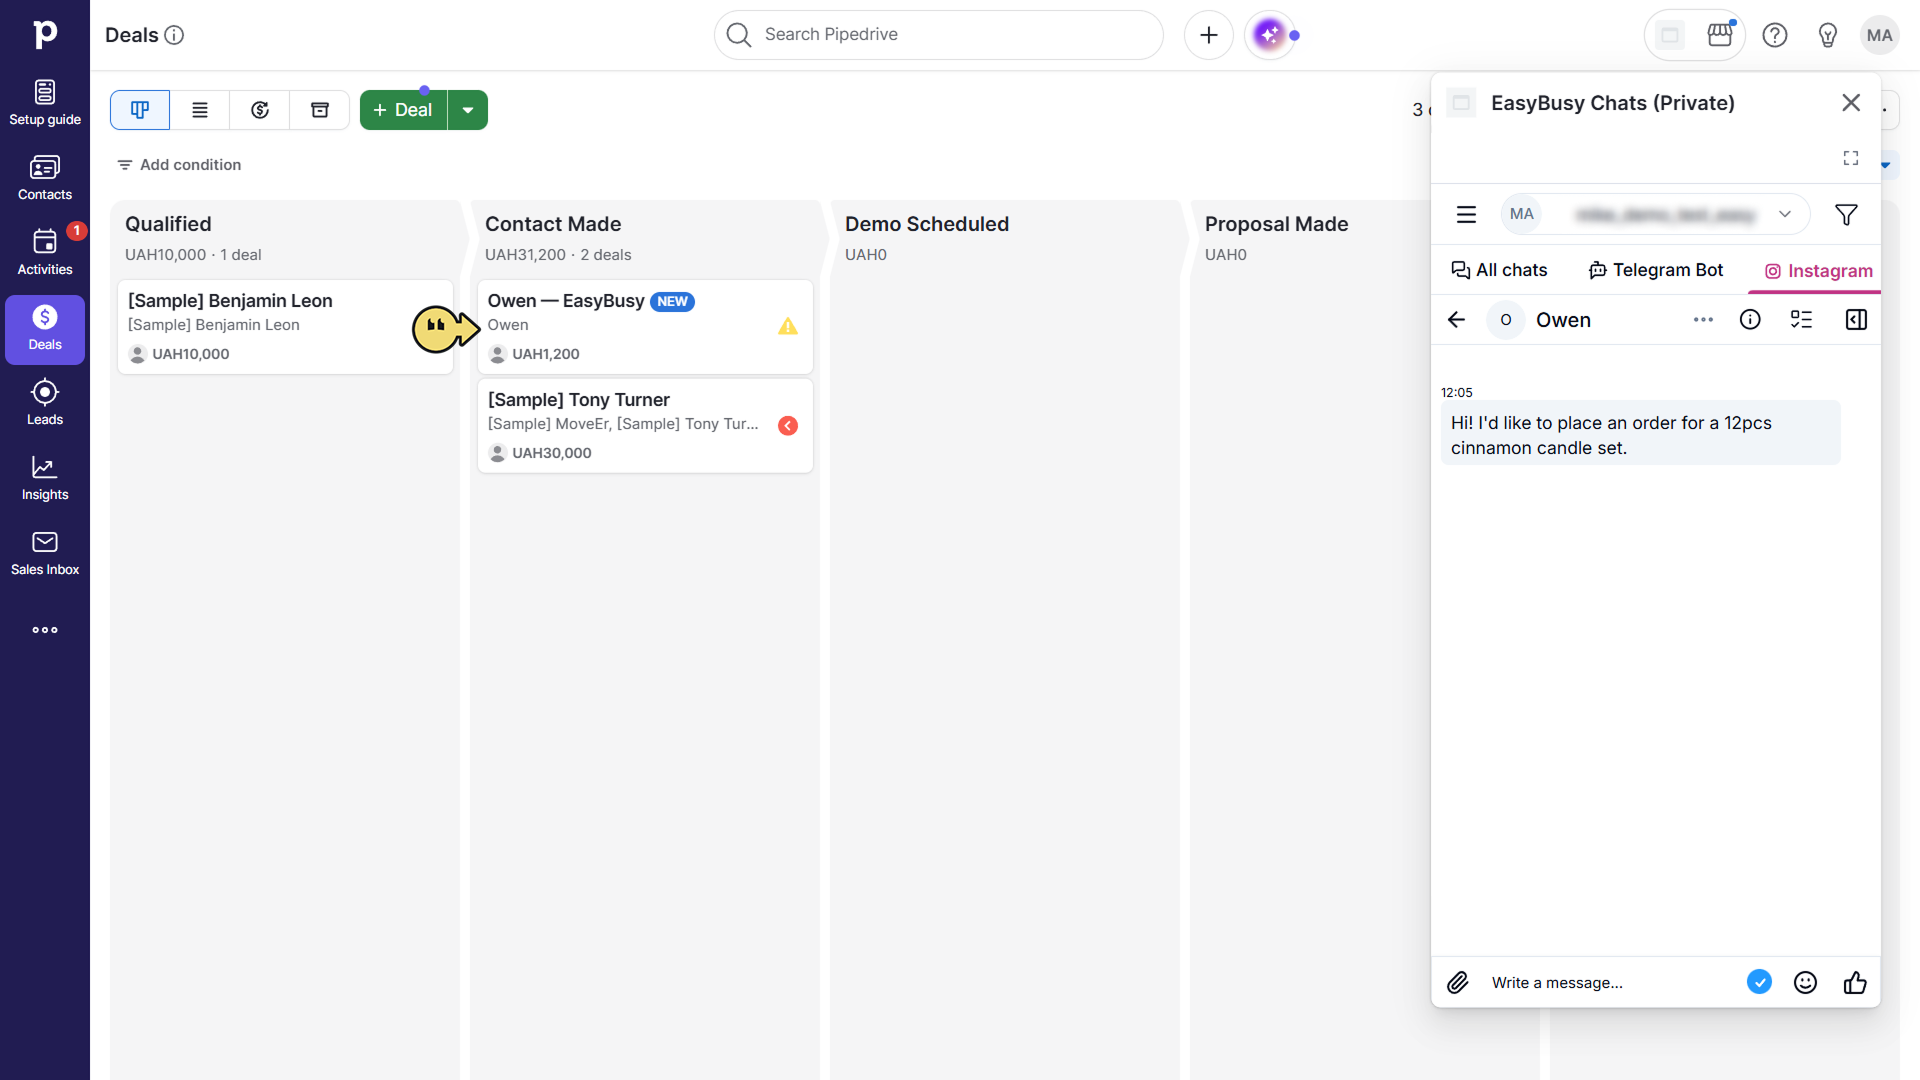Screen dimensions: 1920x1080
Task: Open the Benjamin Leon sample deal card
Action: [285, 327]
